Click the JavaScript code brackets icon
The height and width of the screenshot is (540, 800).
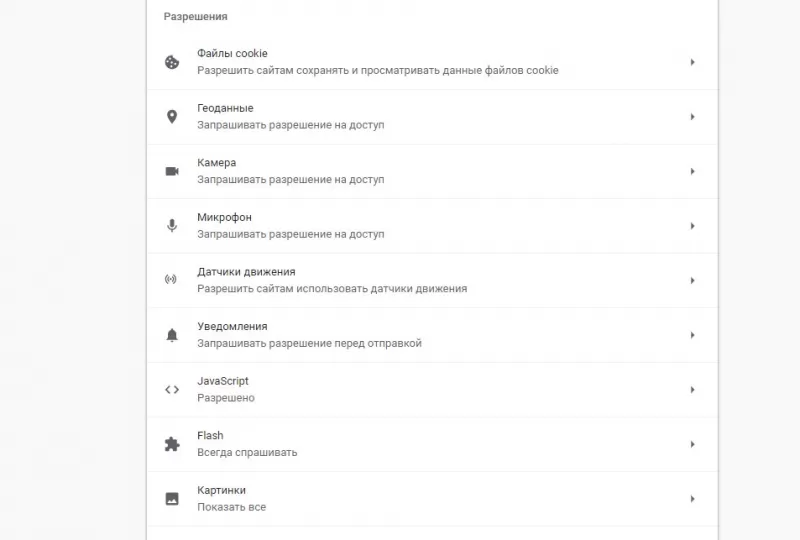[171, 389]
